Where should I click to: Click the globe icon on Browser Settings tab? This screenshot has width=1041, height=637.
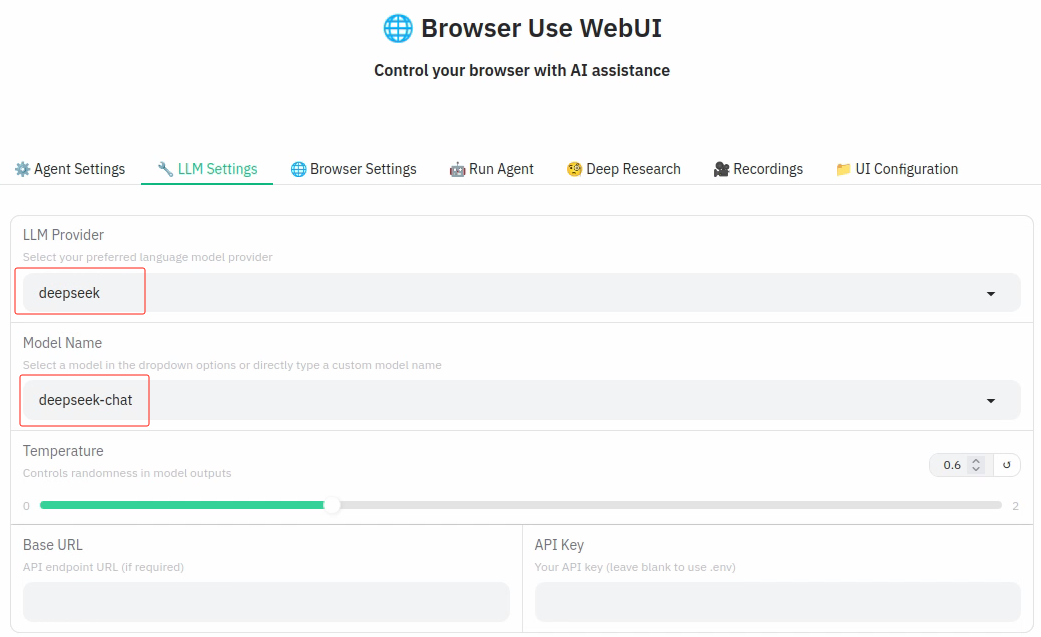click(x=298, y=169)
